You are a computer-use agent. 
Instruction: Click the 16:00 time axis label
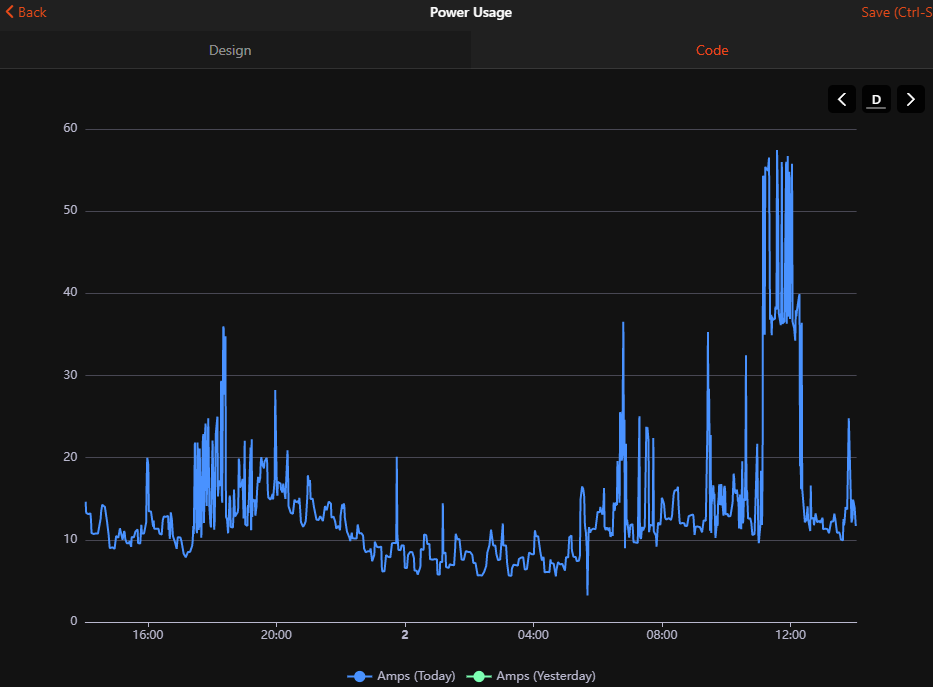148,635
